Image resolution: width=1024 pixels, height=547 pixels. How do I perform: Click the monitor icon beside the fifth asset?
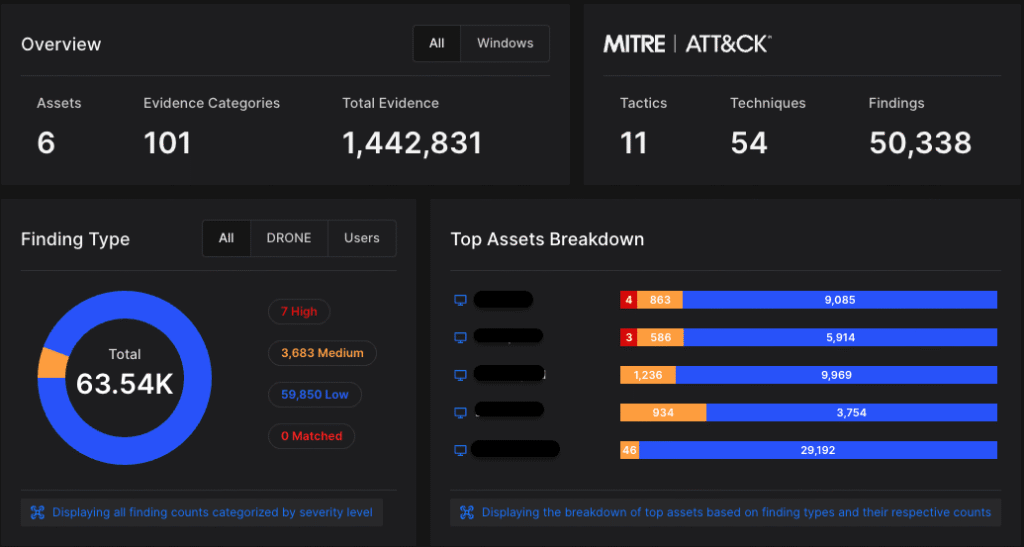pos(461,450)
